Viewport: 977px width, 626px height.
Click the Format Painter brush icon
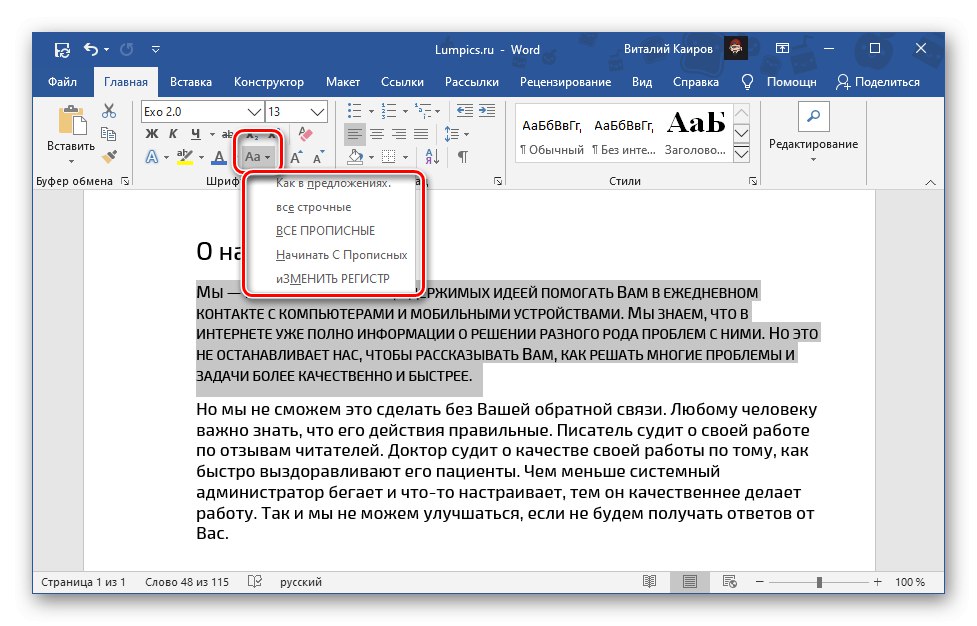point(109,155)
